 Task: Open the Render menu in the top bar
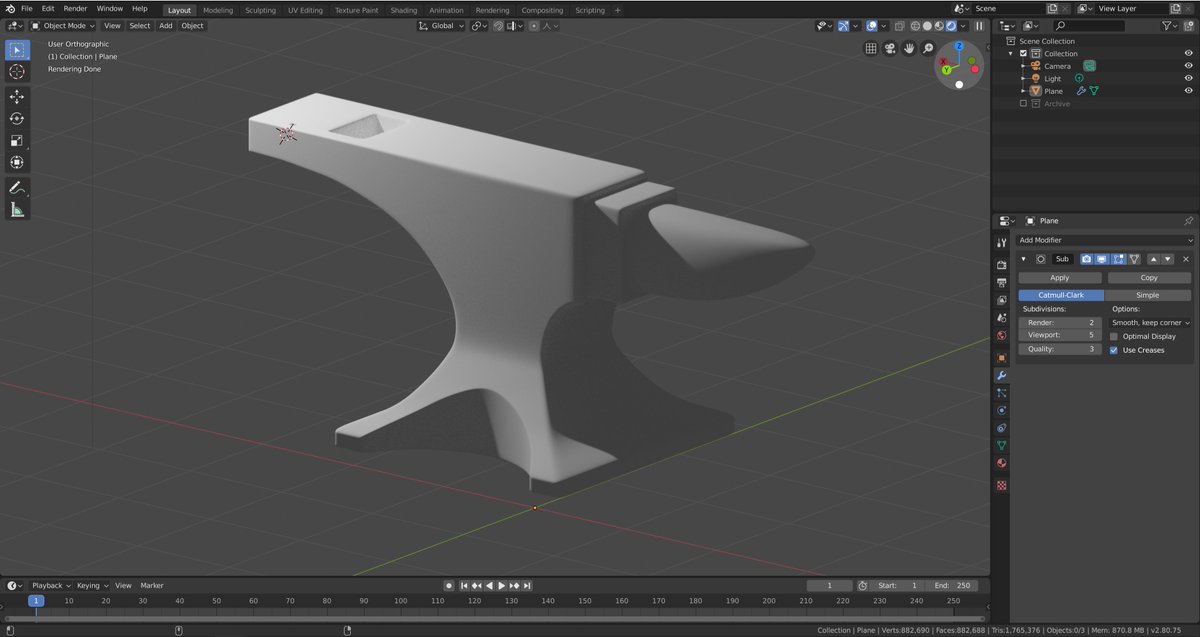(74, 8)
